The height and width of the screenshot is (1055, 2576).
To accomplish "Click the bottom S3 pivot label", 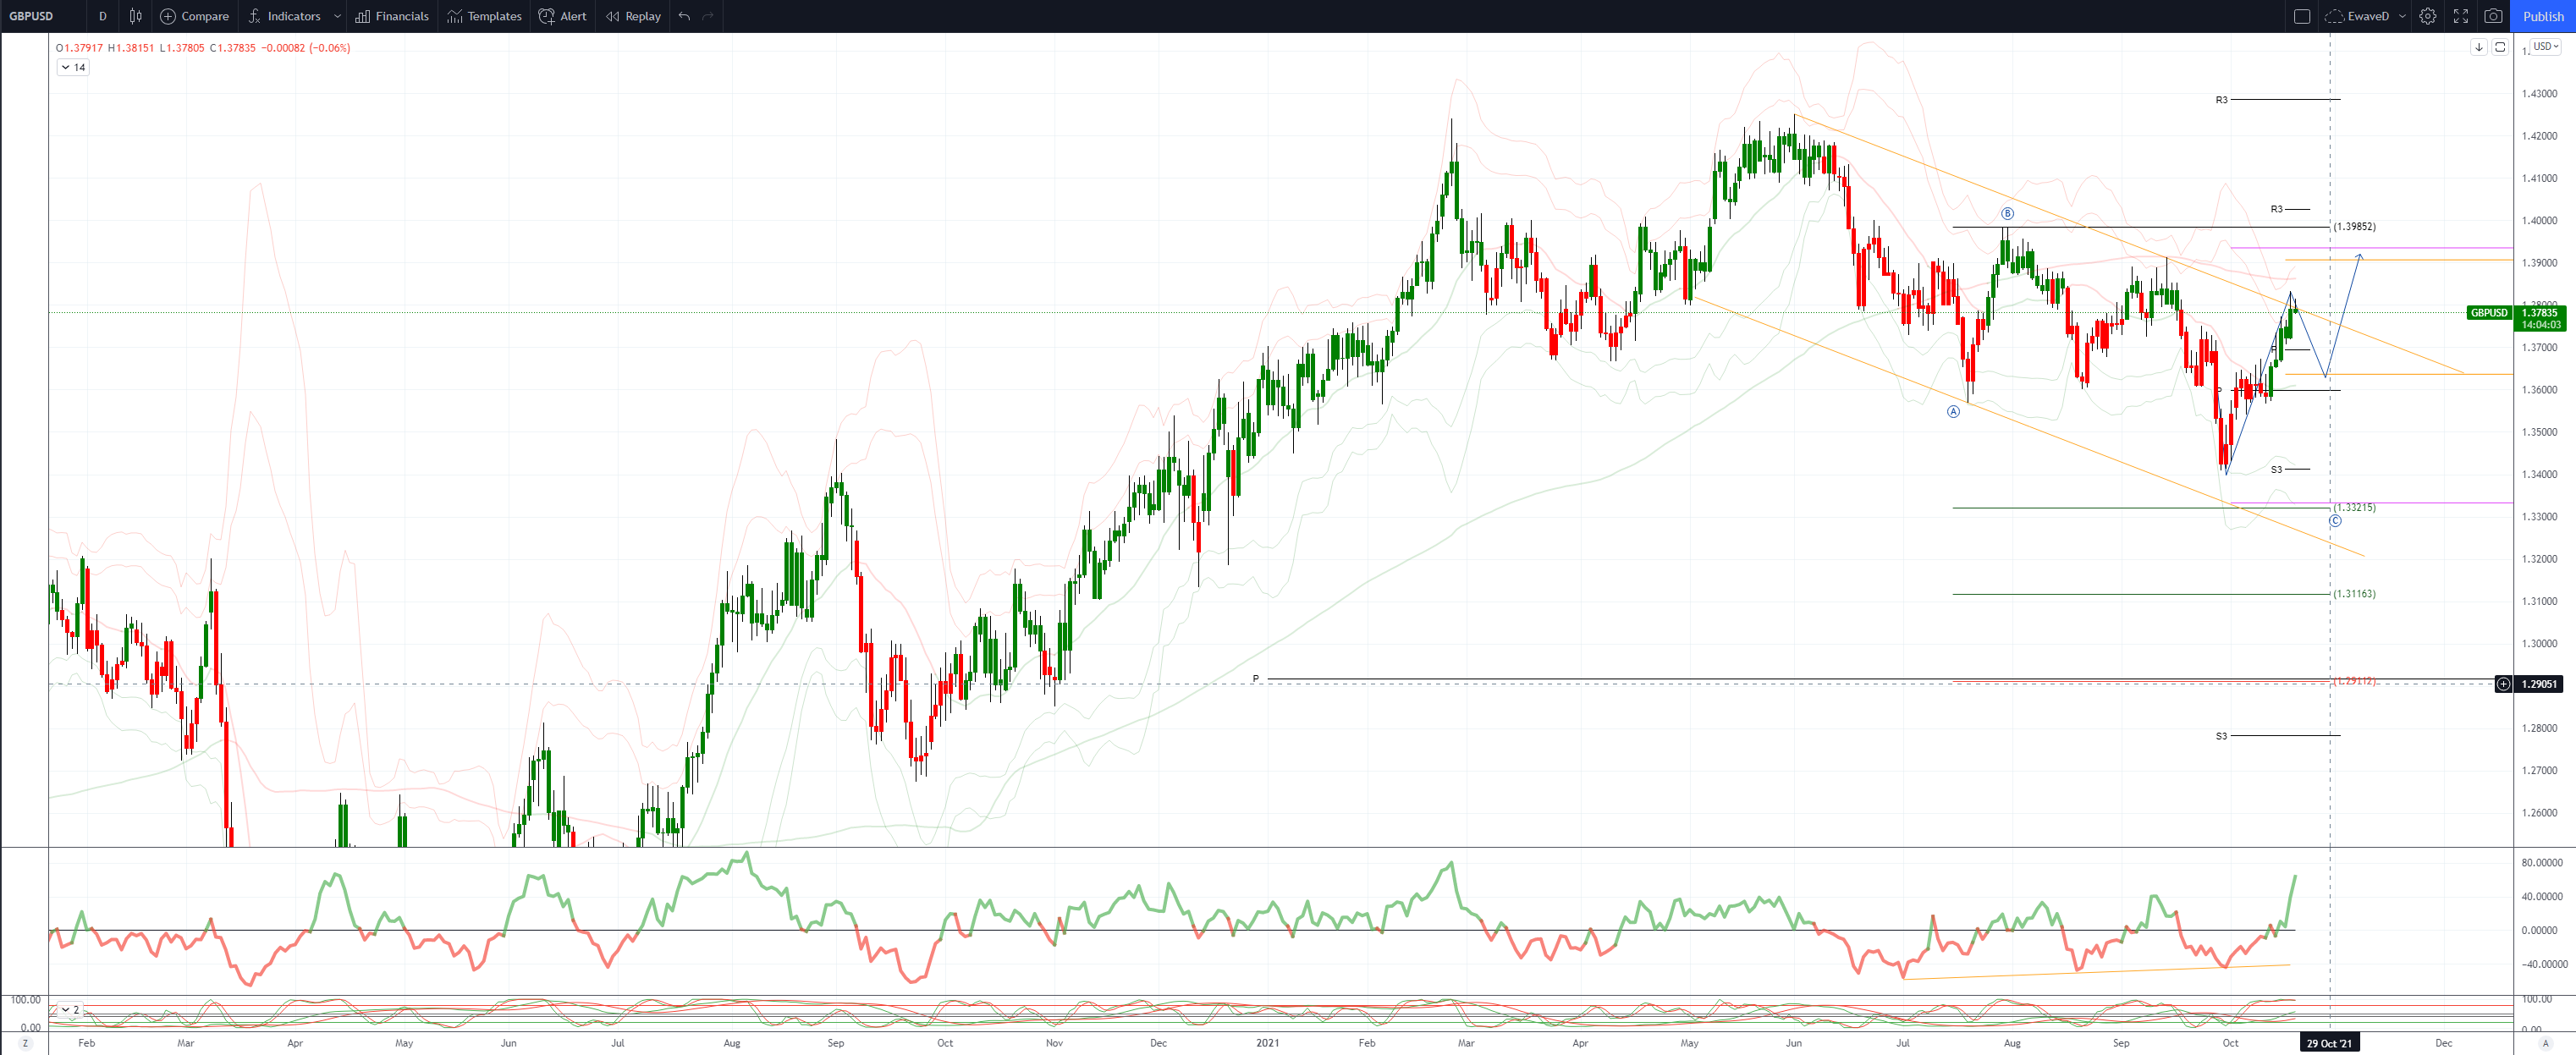I will click(x=2221, y=735).
